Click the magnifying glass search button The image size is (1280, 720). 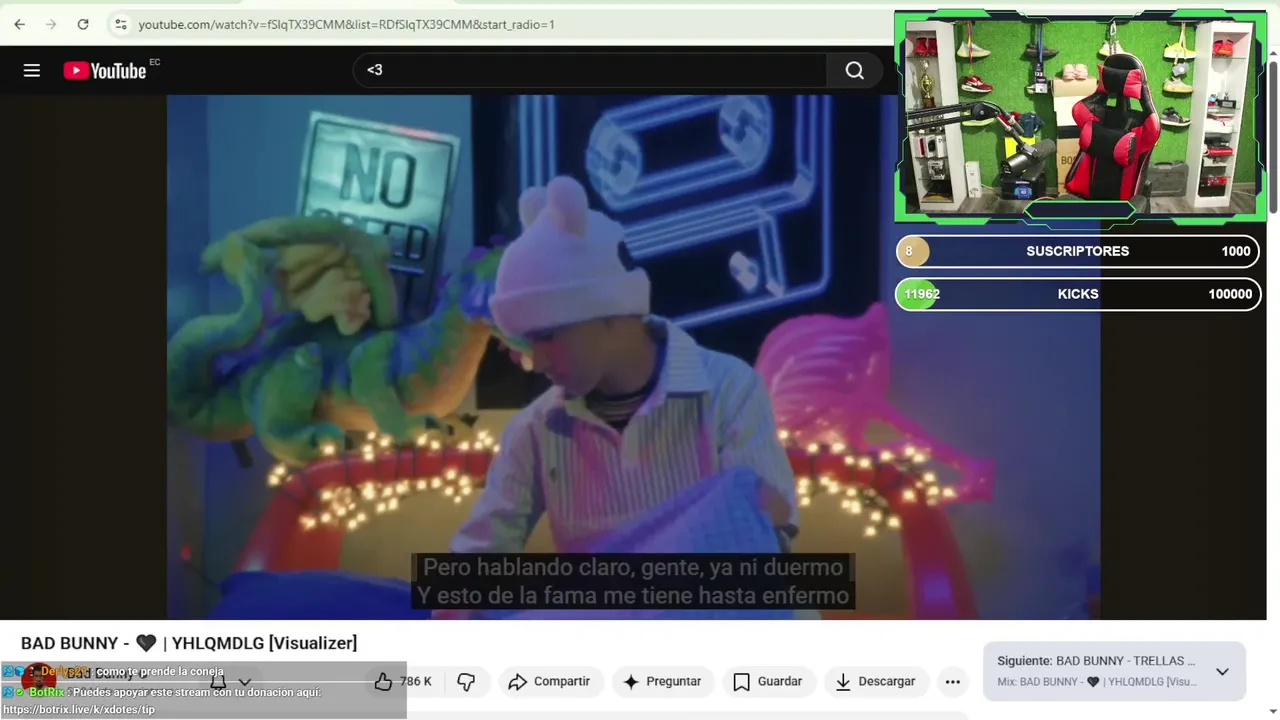[x=854, y=70]
